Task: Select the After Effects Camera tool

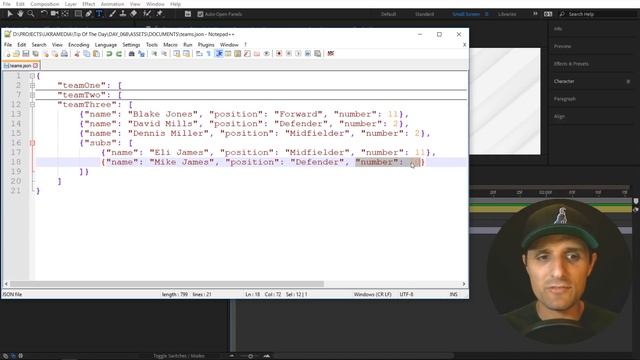Action: pos(54,14)
